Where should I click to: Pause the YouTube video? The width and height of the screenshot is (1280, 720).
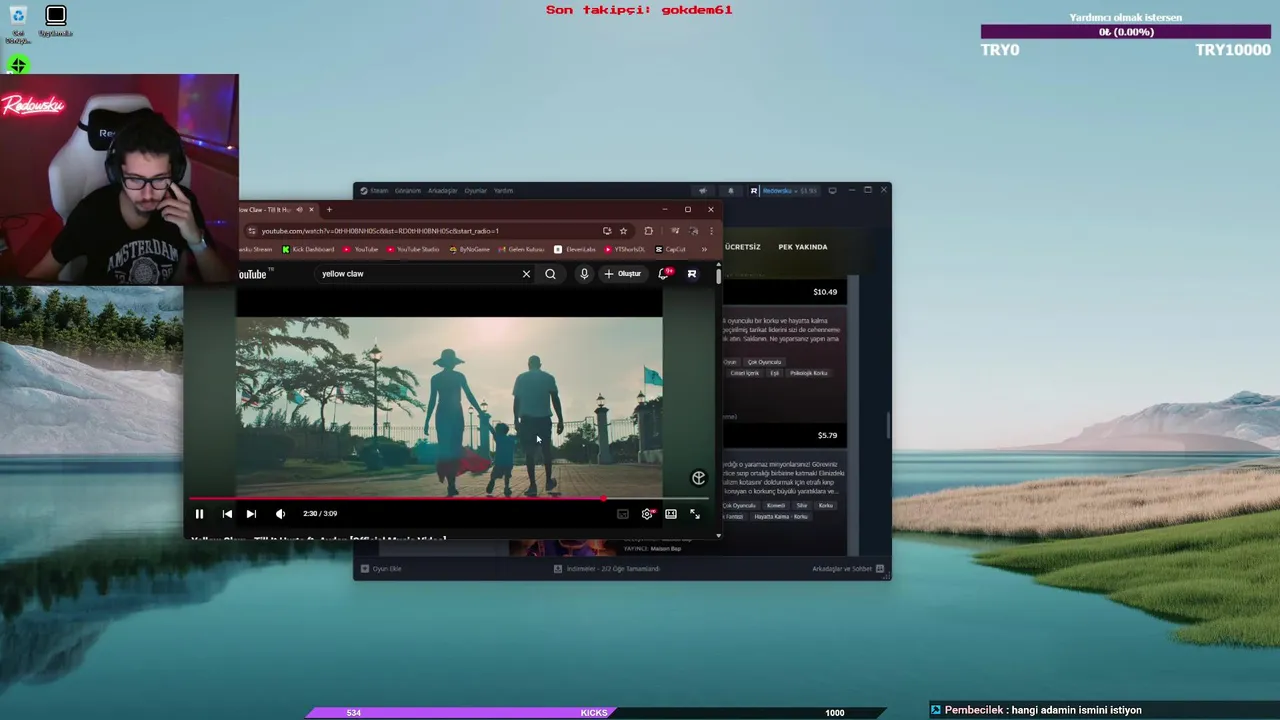pos(199,514)
